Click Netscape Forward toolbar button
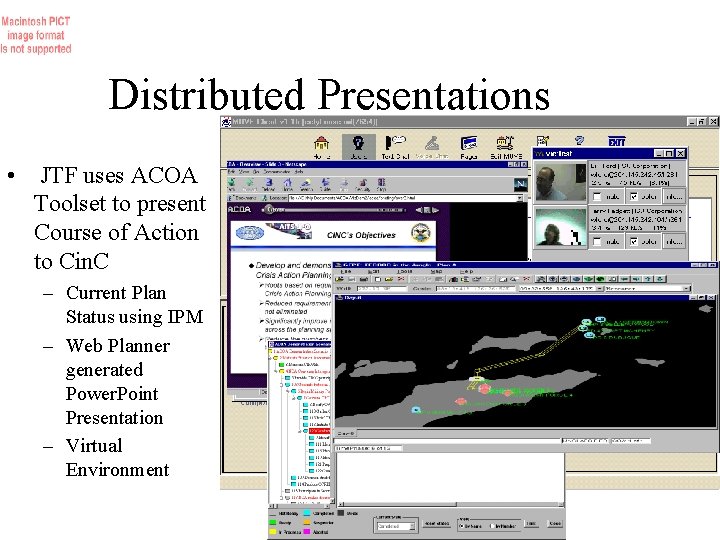The width and height of the screenshot is (720, 540). coord(249,185)
